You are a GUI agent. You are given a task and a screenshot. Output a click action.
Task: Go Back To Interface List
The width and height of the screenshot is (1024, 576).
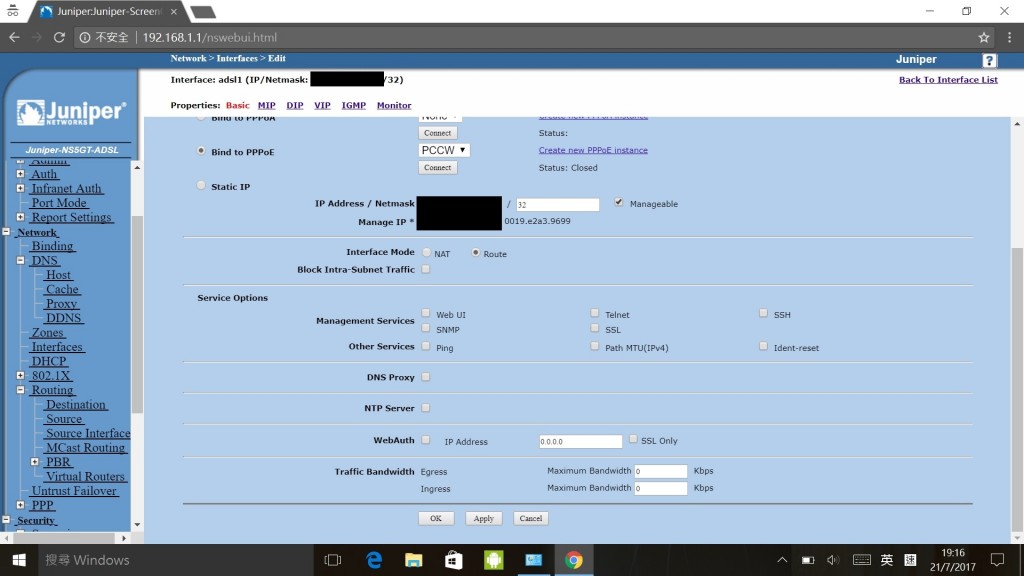pyautogui.click(x=948, y=80)
